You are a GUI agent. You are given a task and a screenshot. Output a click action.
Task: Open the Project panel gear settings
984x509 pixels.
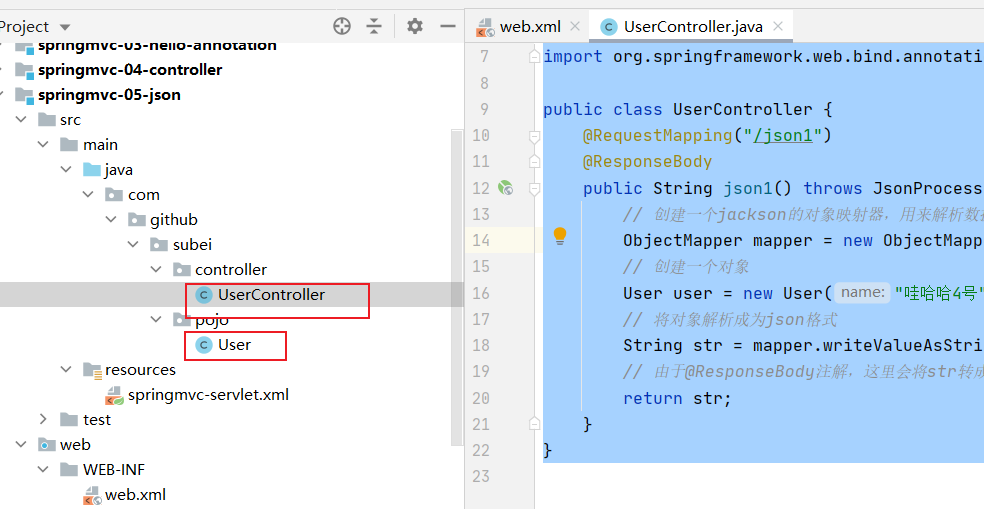(415, 26)
